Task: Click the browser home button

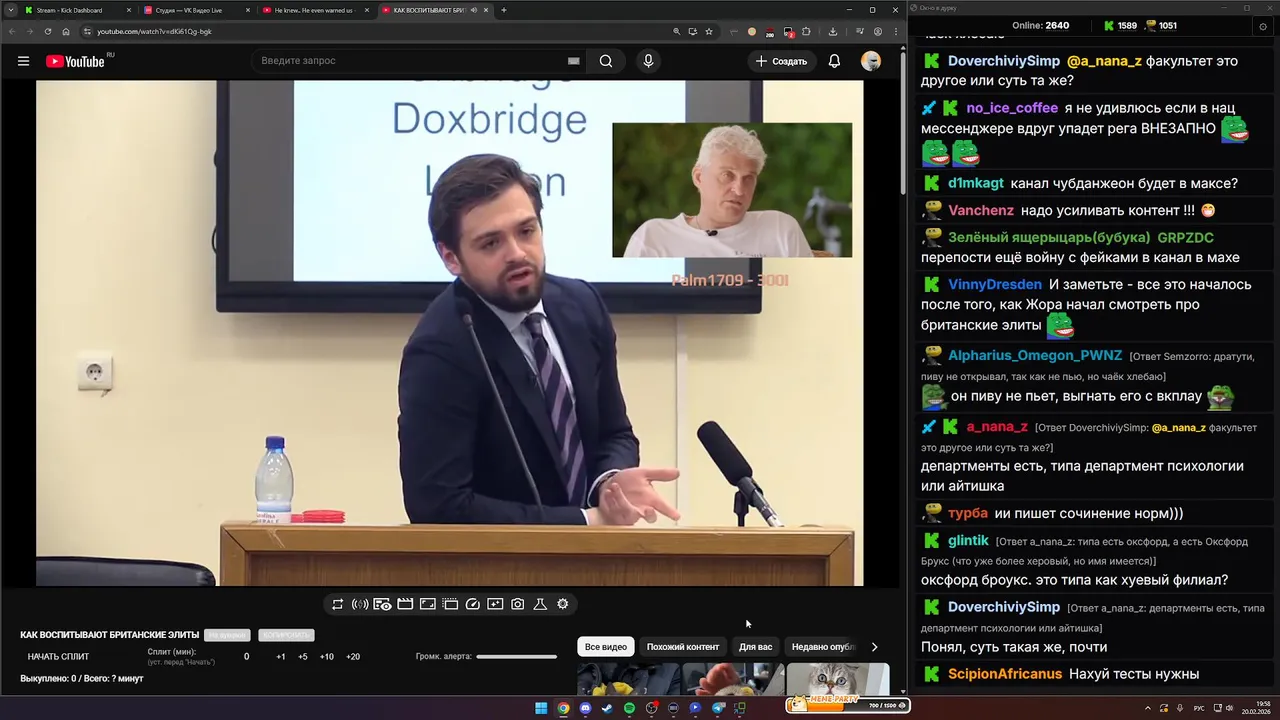Action: [x=66, y=31]
